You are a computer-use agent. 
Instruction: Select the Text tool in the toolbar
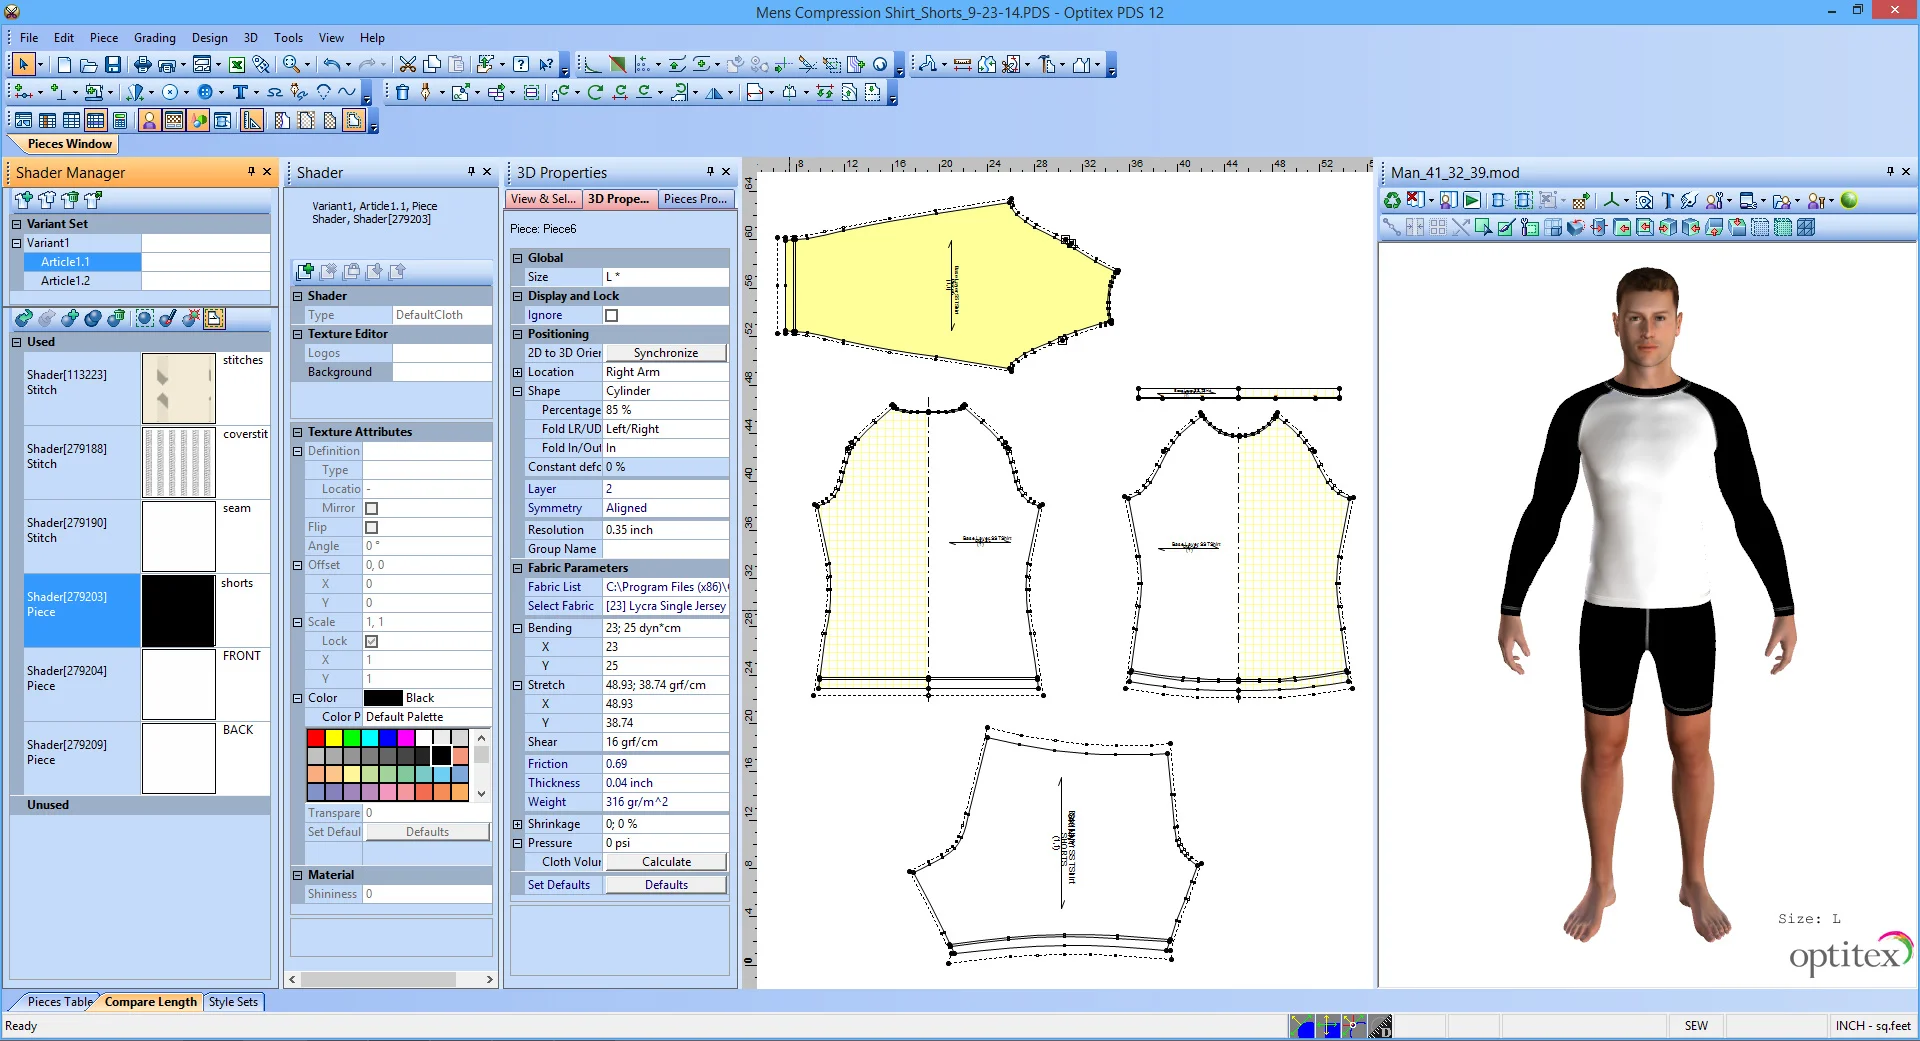(241, 92)
